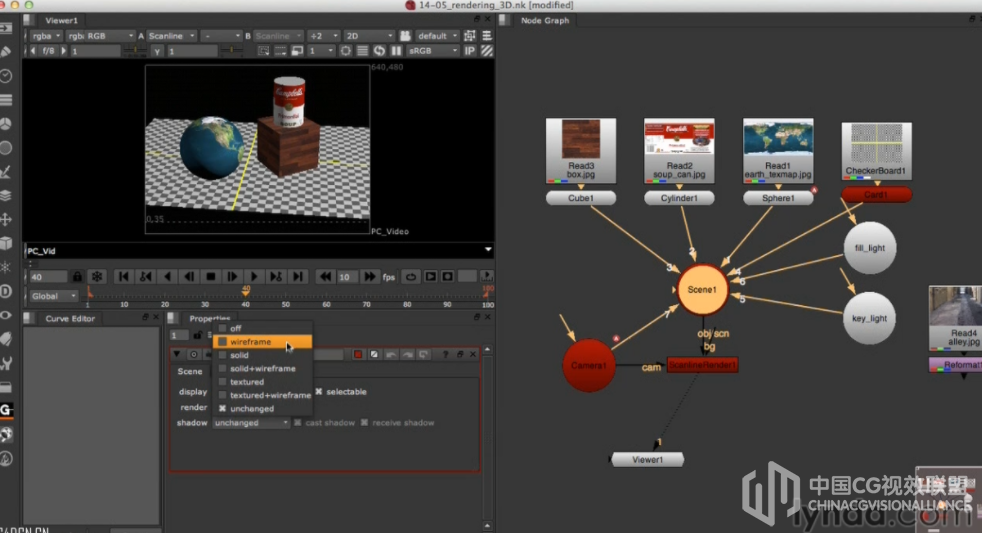
Task: Click the Draw nodes icon in left toolbar
Action: (6, 52)
